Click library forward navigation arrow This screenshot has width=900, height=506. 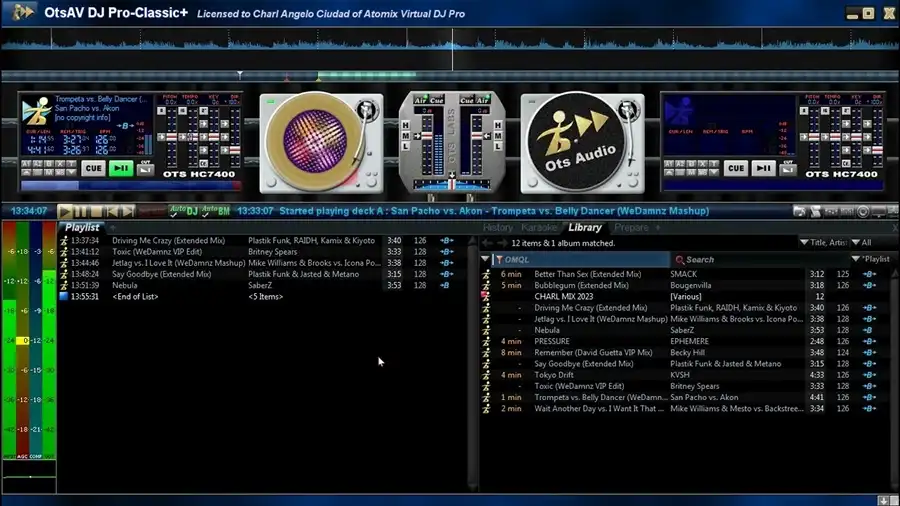pos(502,243)
